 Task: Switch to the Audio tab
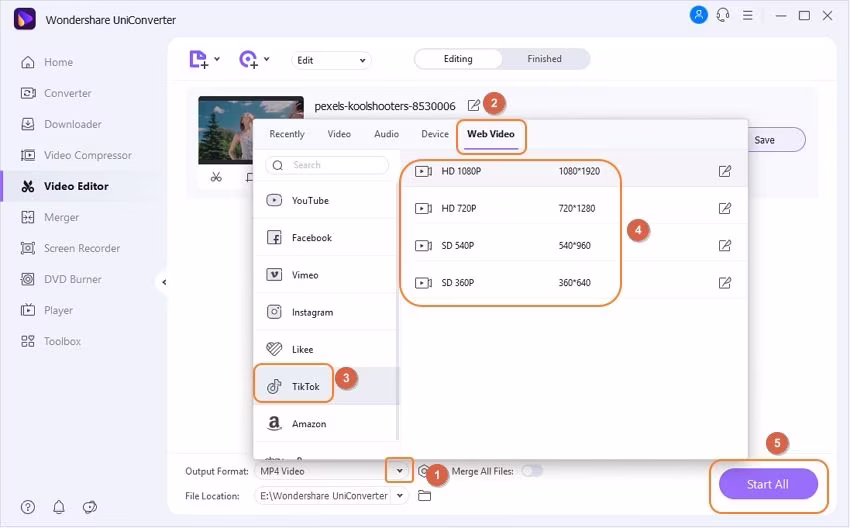(386, 134)
